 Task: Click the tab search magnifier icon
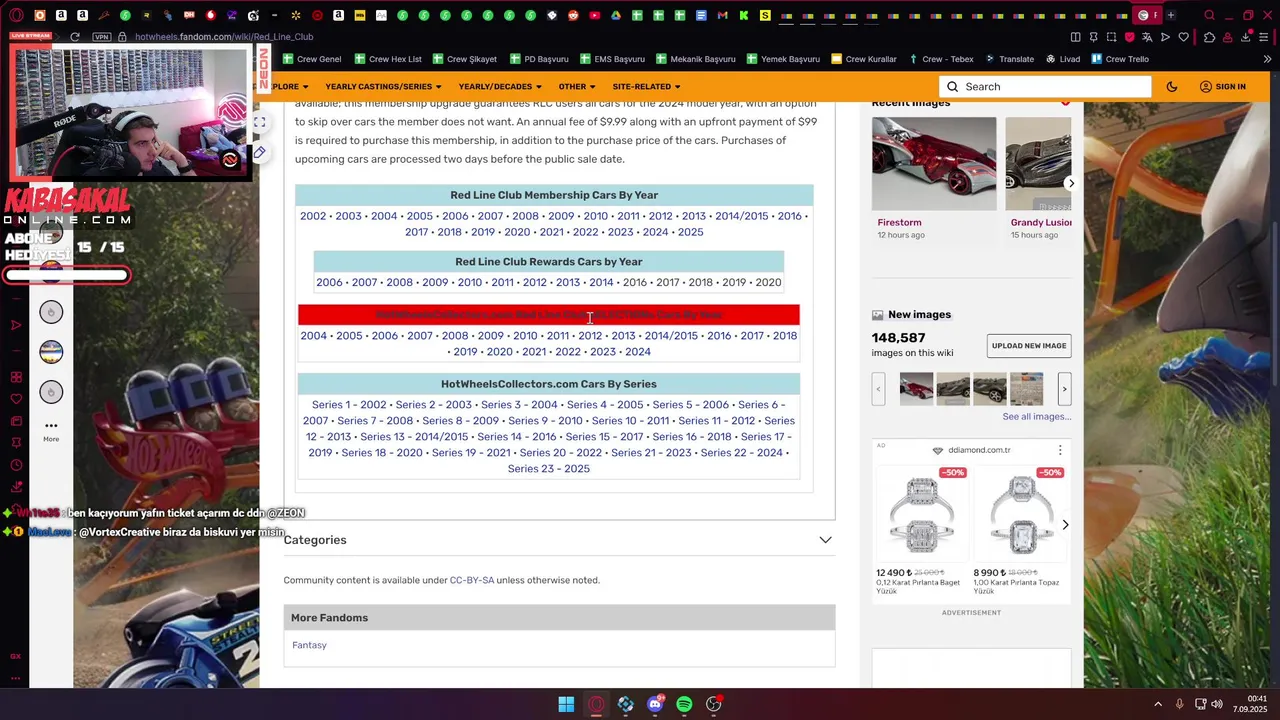[x=1209, y=15]
